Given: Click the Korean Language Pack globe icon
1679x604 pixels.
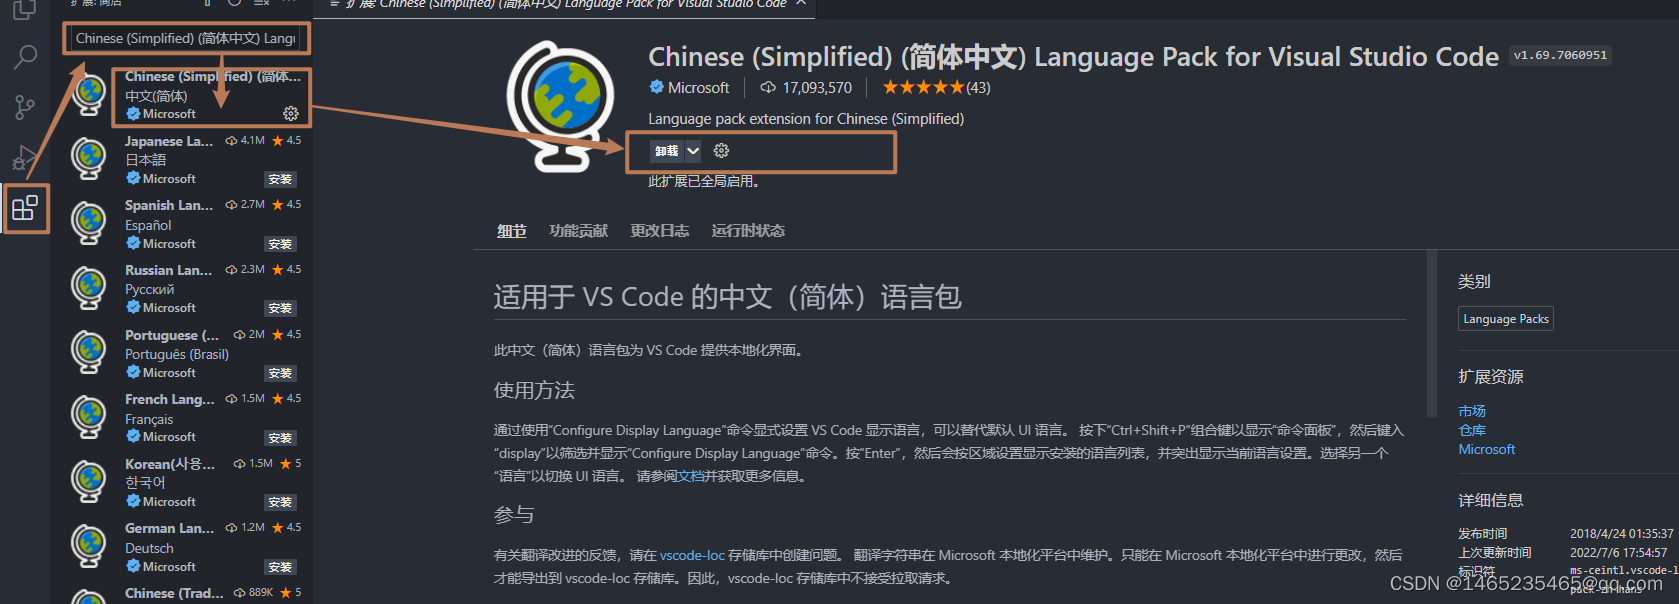Looking at the screenshot, I should coord(89,481).
